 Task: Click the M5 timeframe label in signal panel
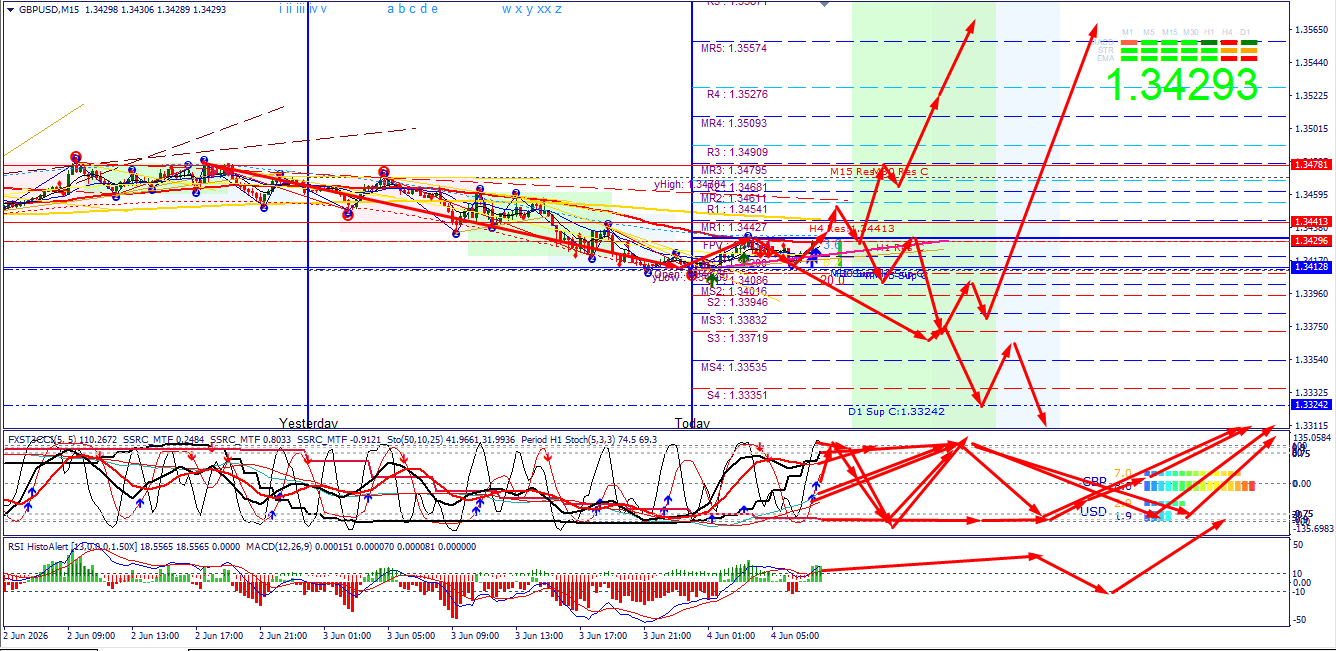click(x=1149, y=32)
